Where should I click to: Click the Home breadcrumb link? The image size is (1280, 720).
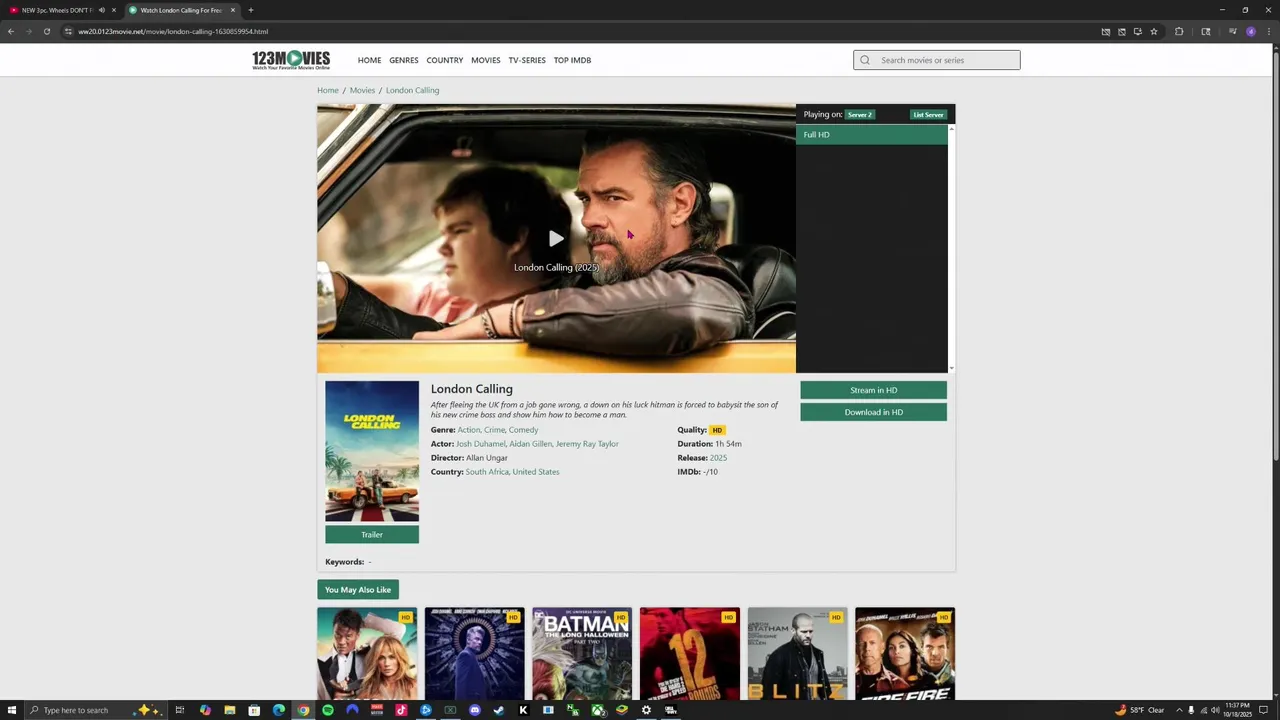[327, 90]
